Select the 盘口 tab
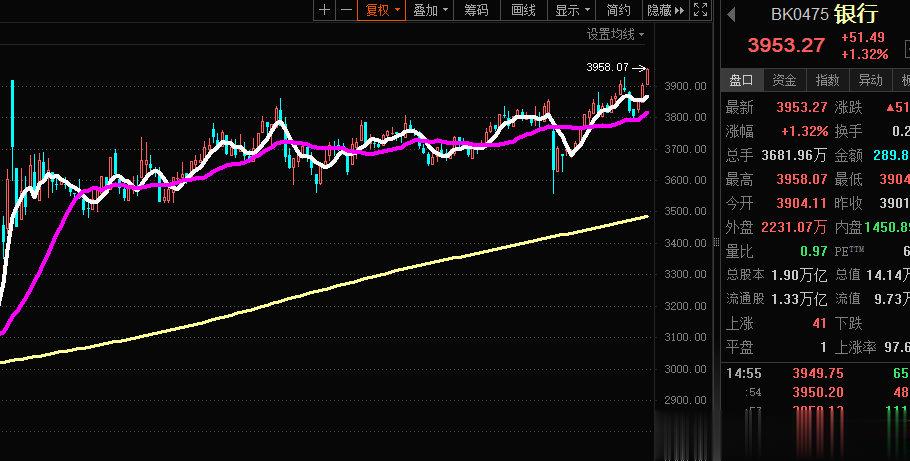Viewport: 910px width, 461px height. (x=742, y=80)
